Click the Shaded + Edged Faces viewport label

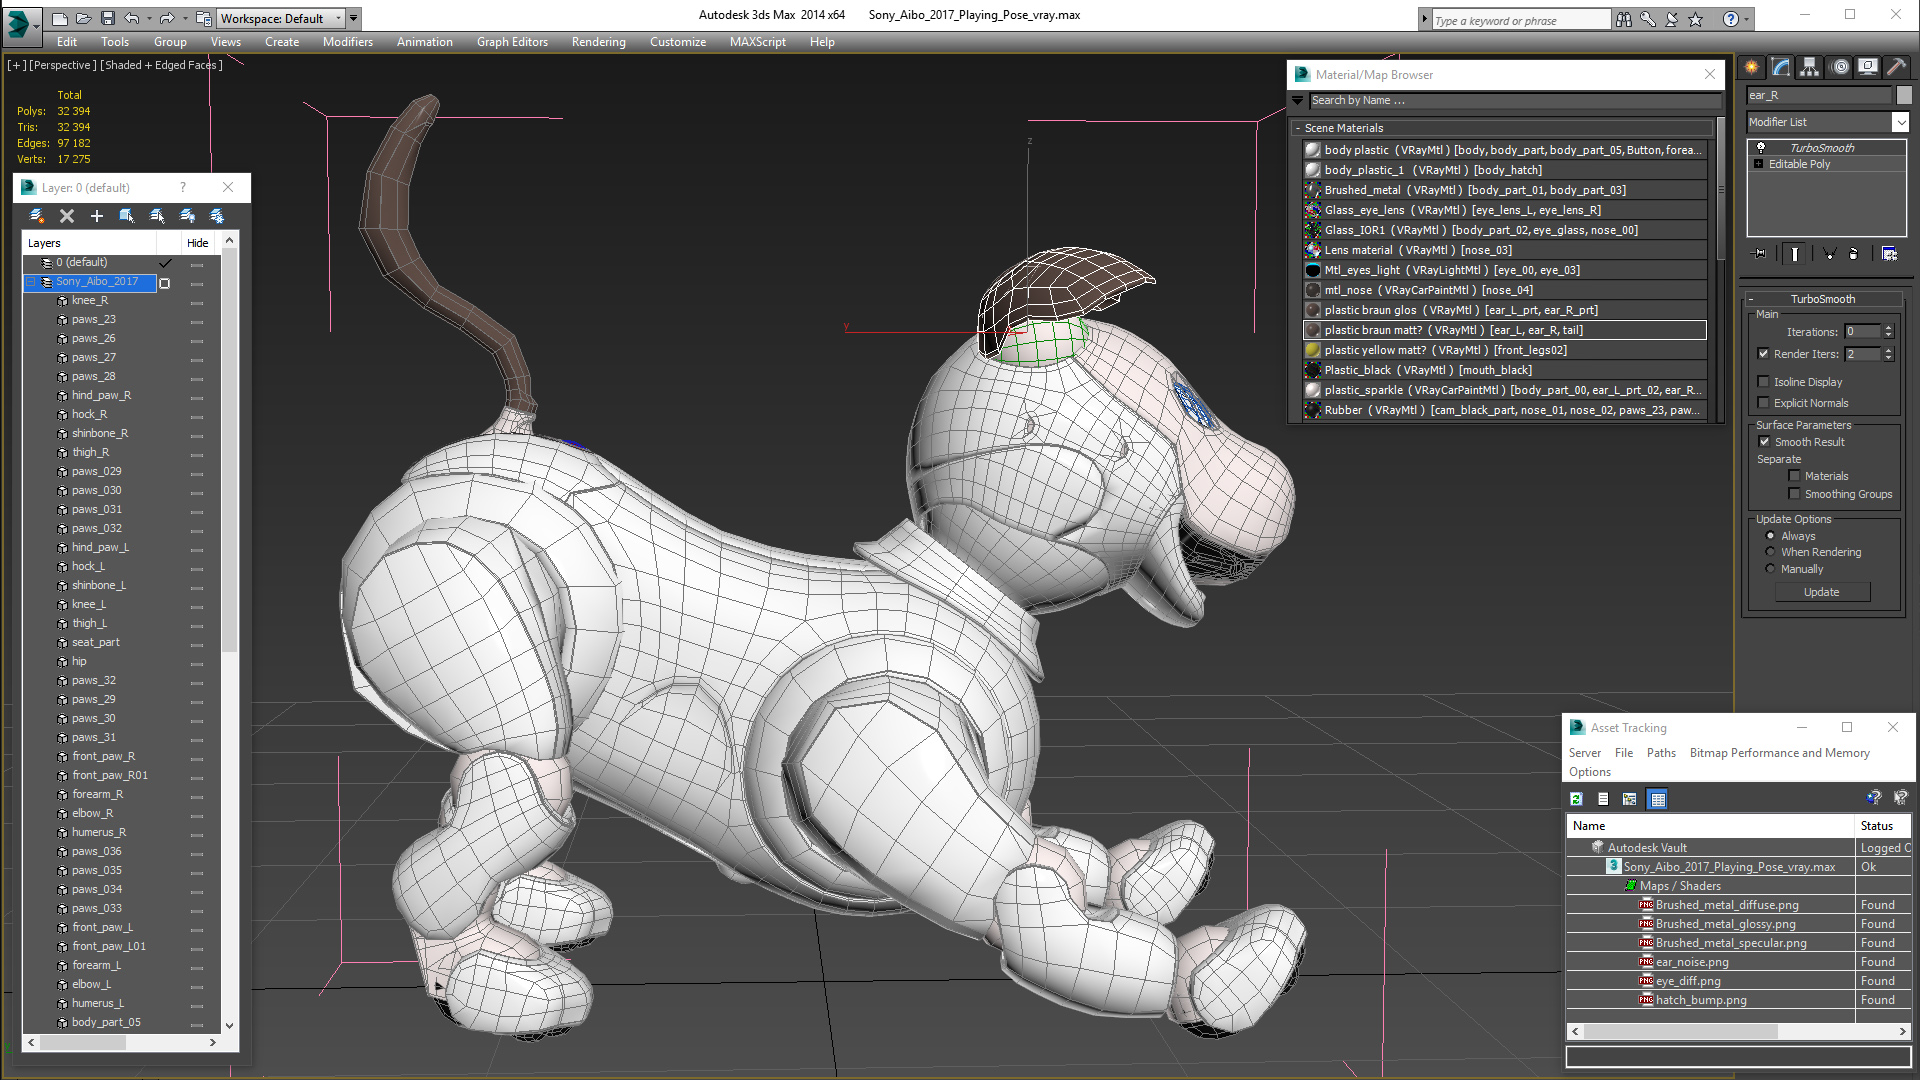click(161, 65)
